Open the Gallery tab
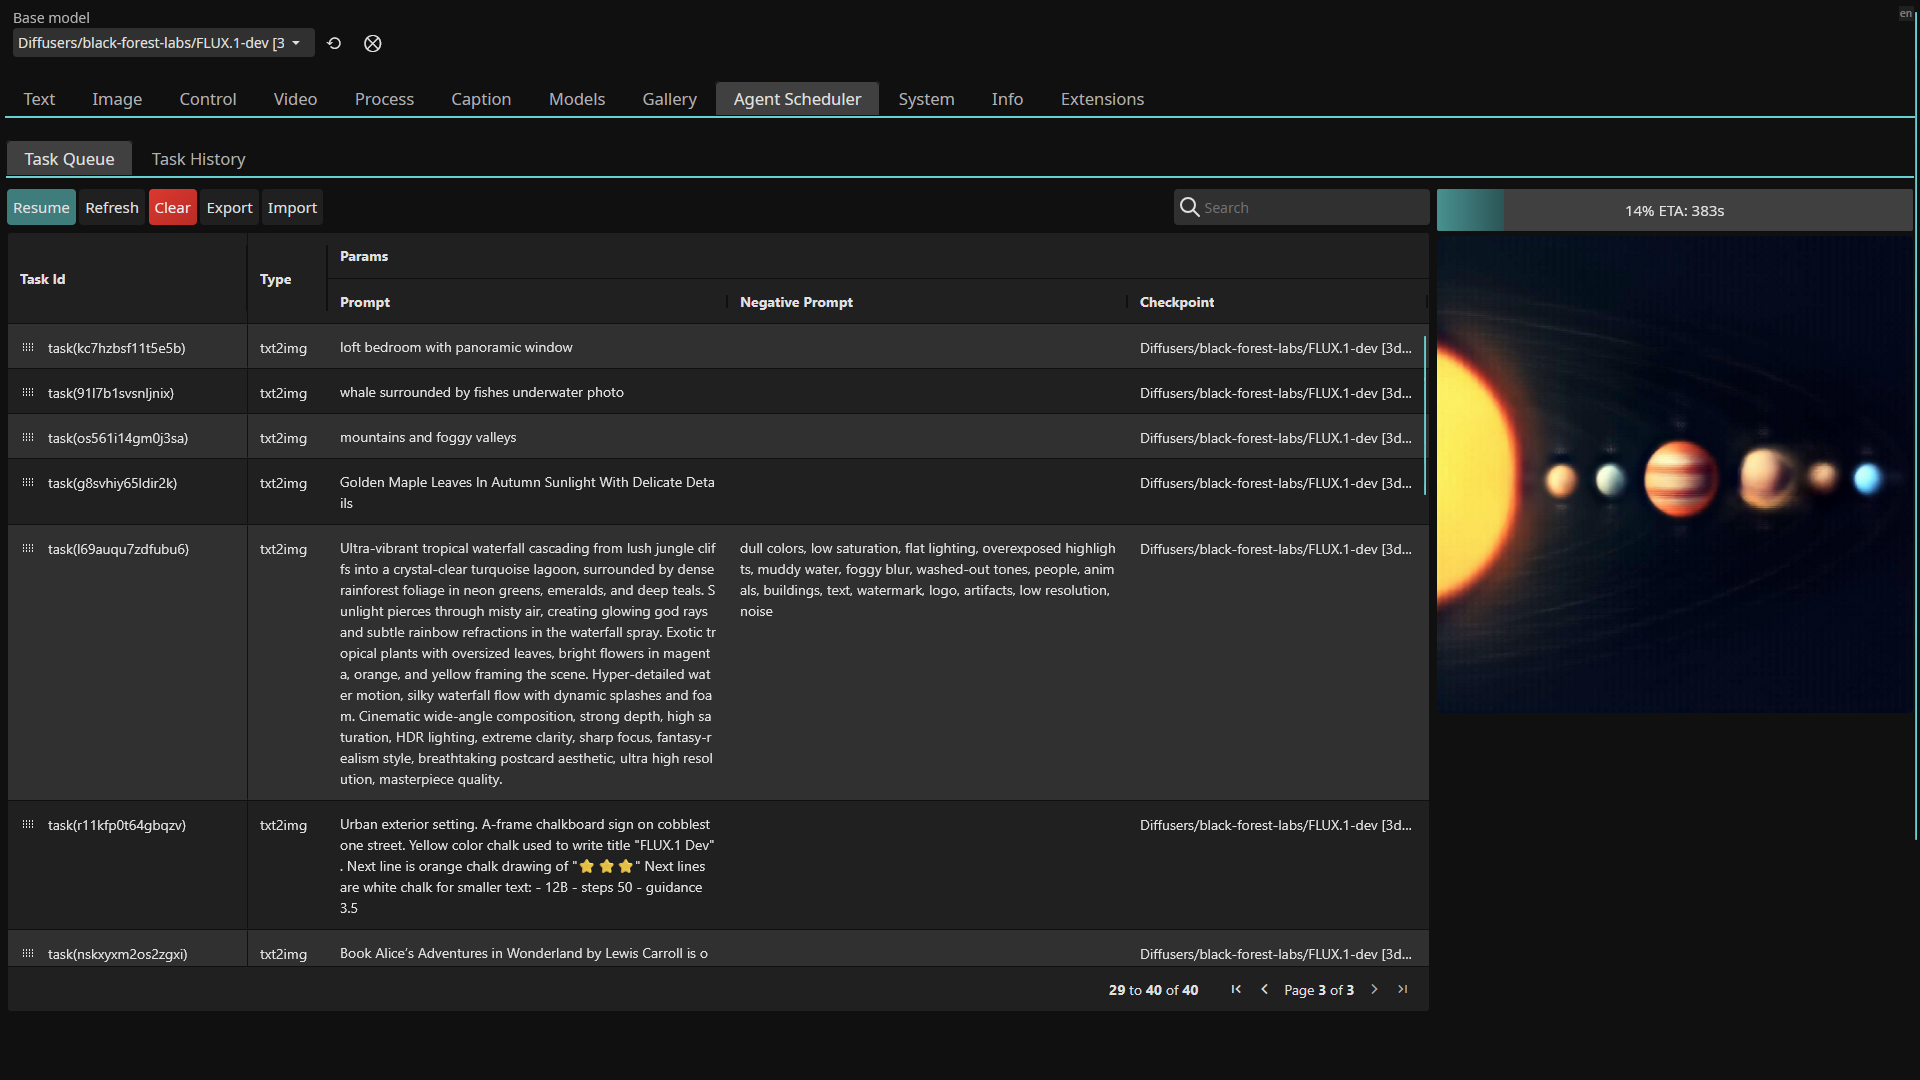 tap(669, 99)
